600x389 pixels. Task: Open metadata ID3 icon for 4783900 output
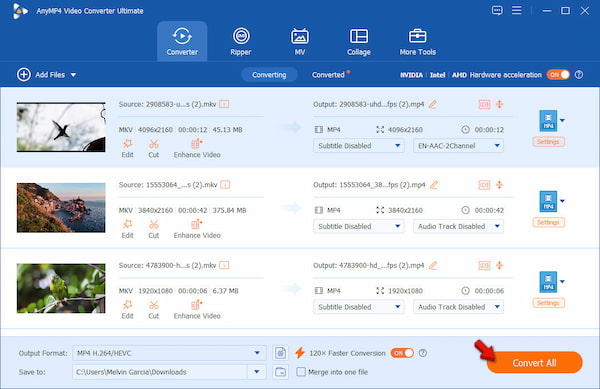click(484, 265)
